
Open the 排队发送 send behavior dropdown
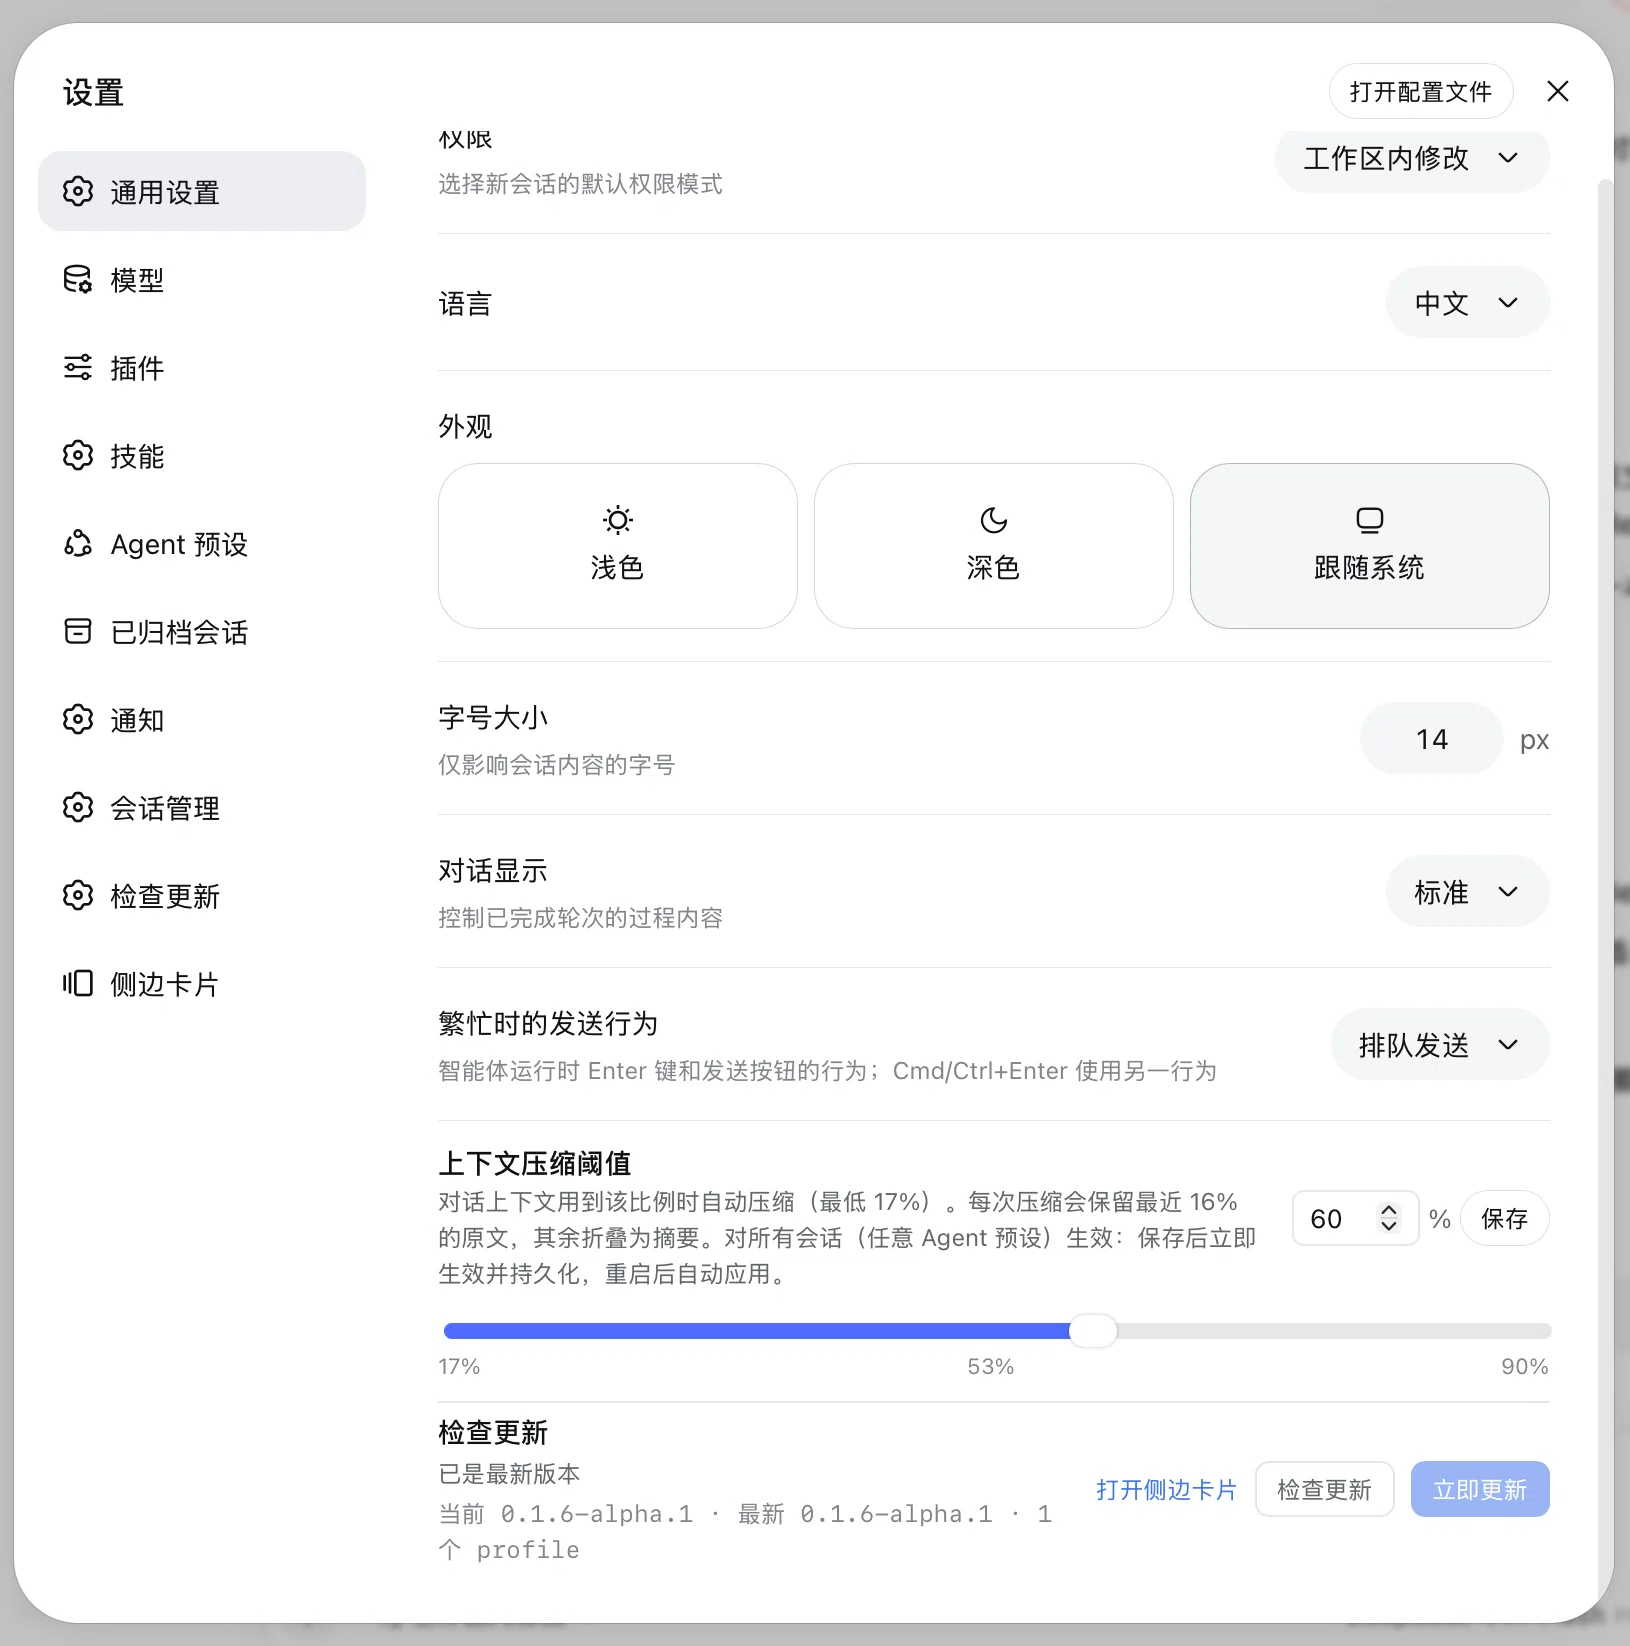pyautogui.click(x=1440, y=1044)
